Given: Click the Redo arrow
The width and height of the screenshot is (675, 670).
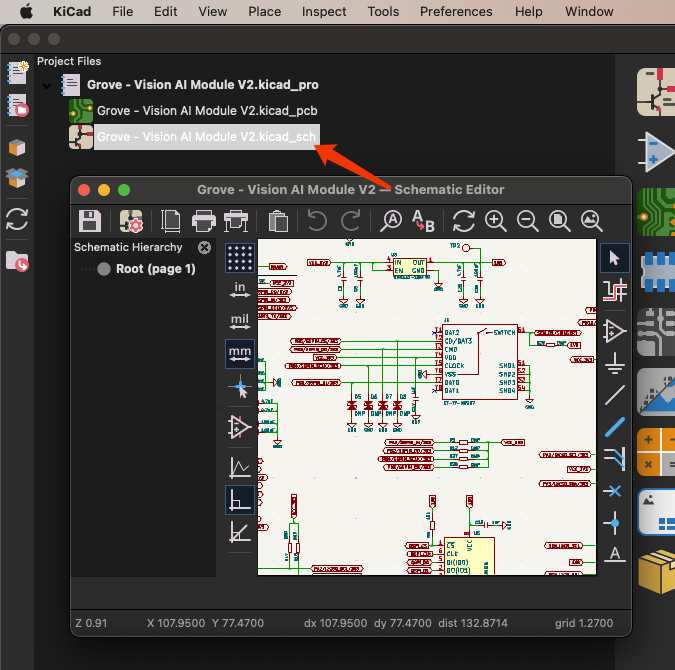Looking at the screenshot, I should pyautogui.click(x=350, y=221).
